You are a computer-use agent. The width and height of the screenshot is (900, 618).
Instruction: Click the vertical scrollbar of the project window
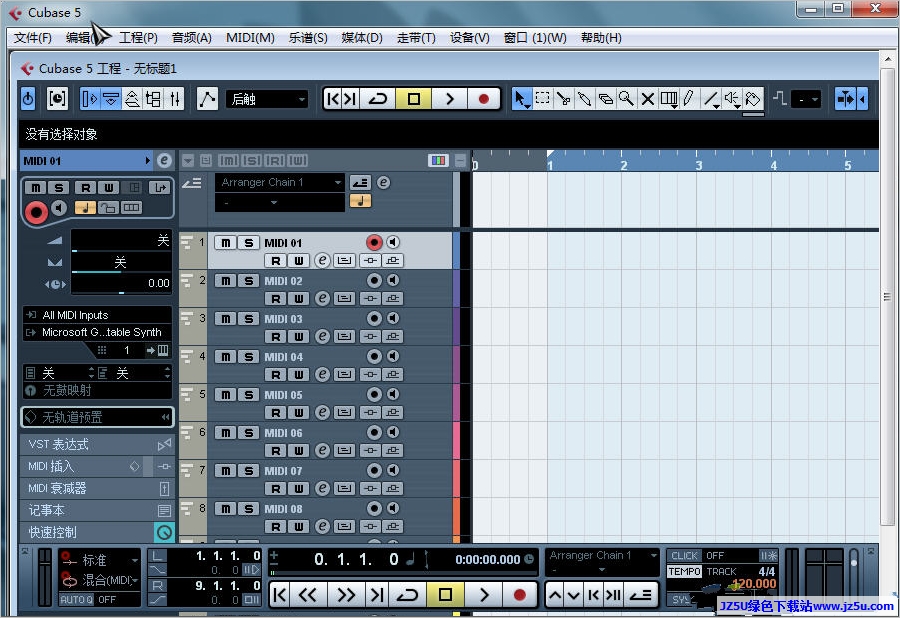tap(887, 296)
